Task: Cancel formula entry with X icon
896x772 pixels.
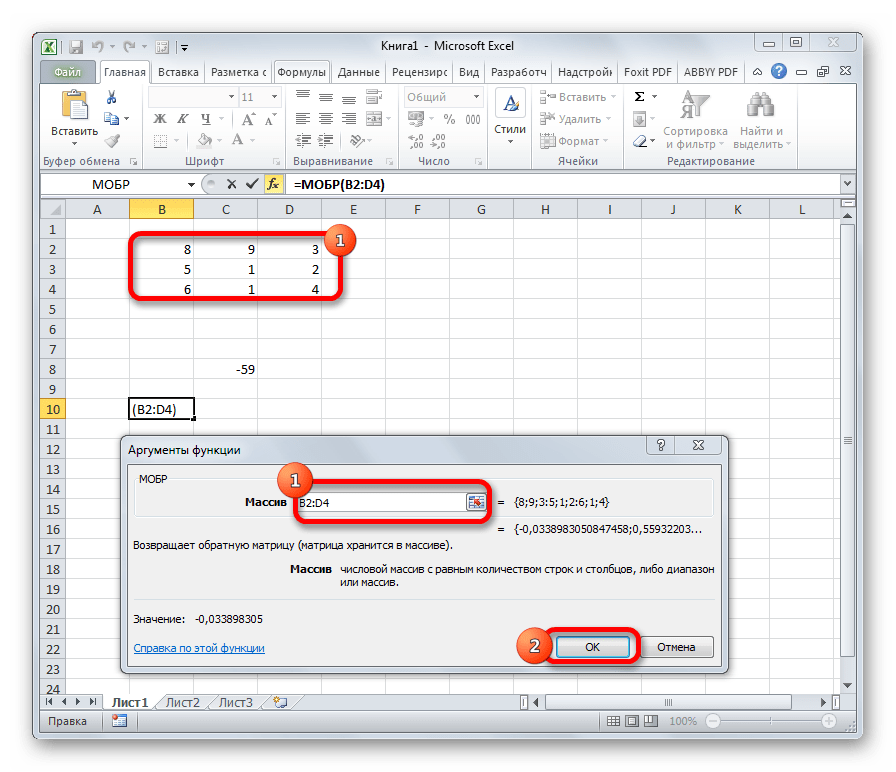Action: click(232, 185)
